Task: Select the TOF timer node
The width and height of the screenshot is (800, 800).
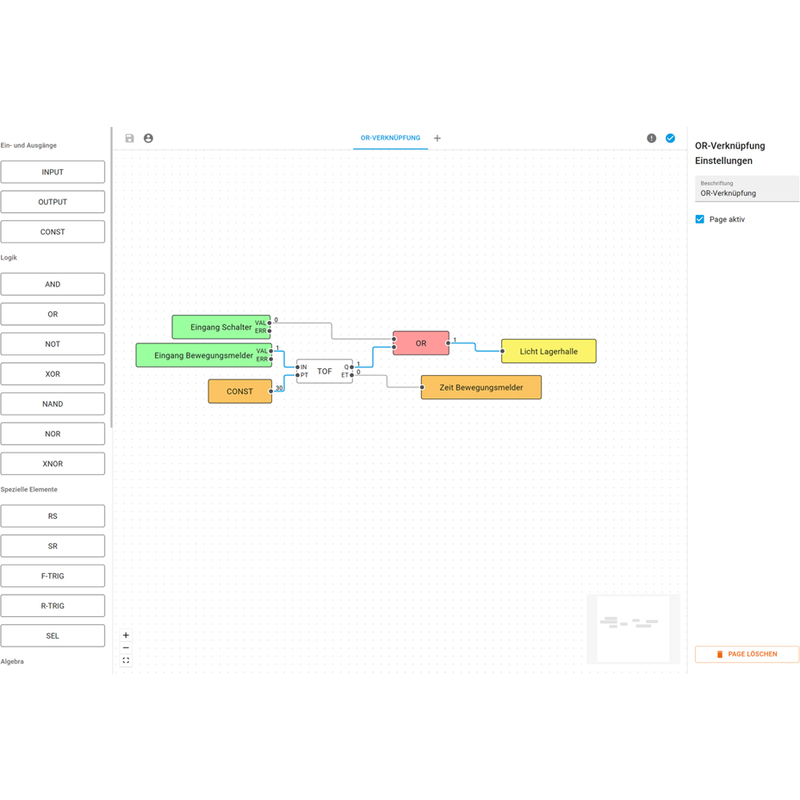Action: click(x=324, y=371)
